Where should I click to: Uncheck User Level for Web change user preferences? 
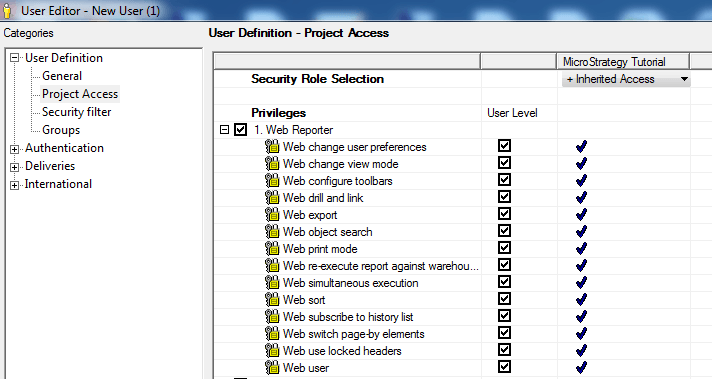pyautogui.click(x=504, y=146)
